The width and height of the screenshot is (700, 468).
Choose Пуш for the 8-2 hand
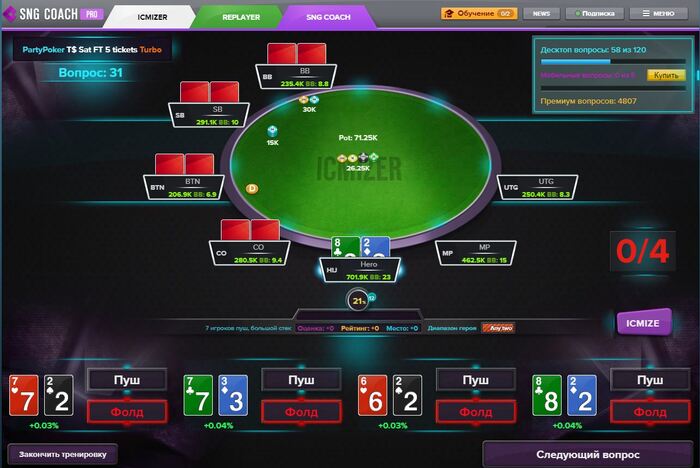click(650, 380)
